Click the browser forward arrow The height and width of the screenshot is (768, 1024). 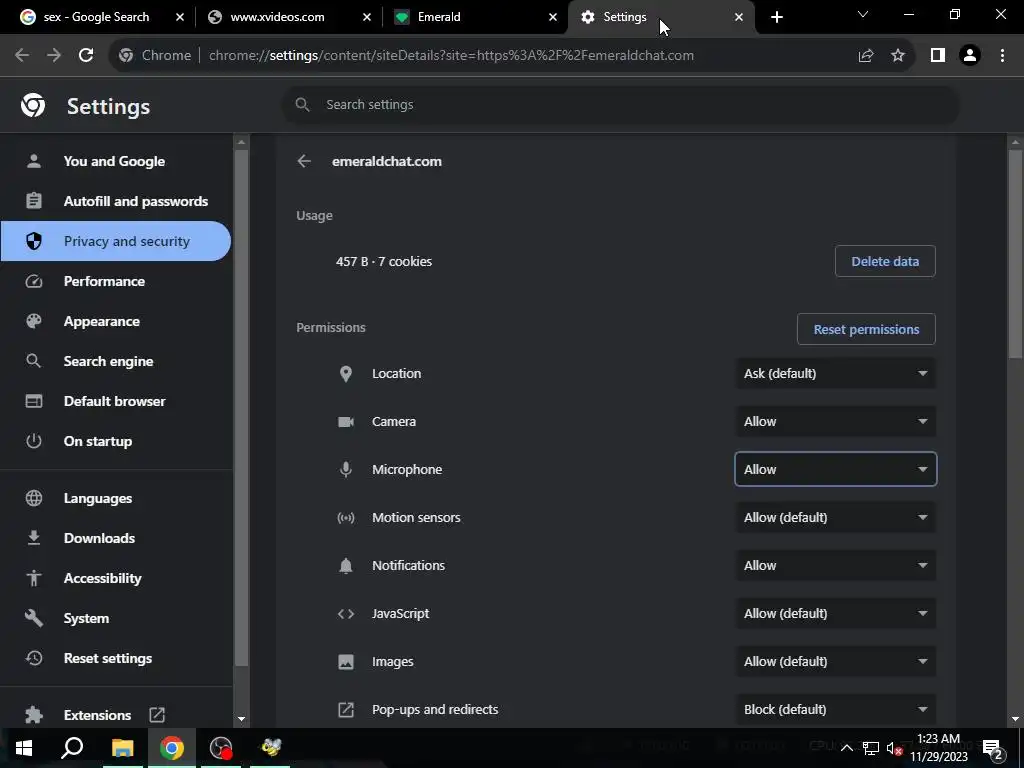tap(54, 56)
